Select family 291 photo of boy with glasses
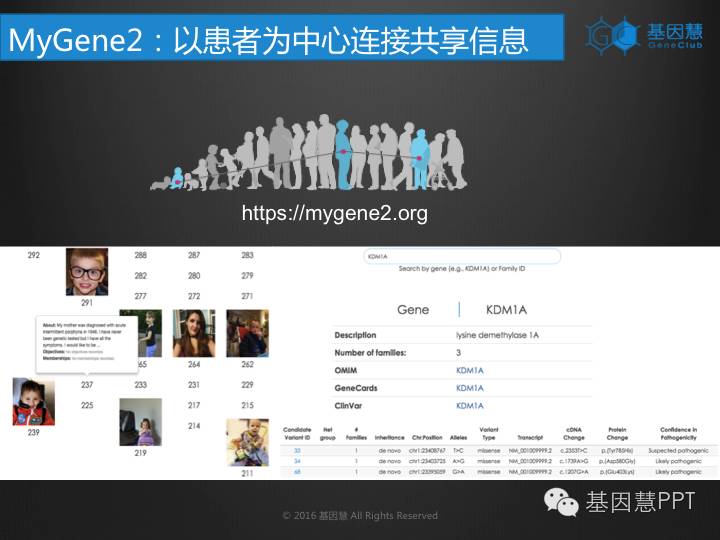This screenshot has width=720, height=540. [87, 271]
